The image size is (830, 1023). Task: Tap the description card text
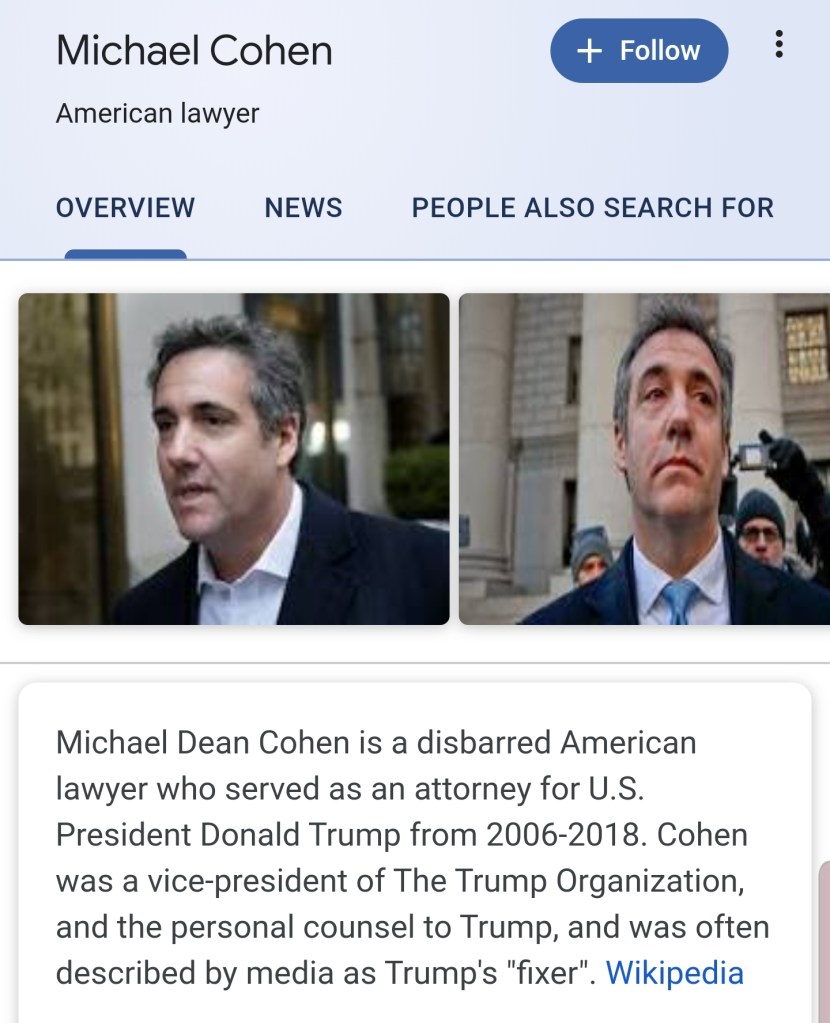412,857
